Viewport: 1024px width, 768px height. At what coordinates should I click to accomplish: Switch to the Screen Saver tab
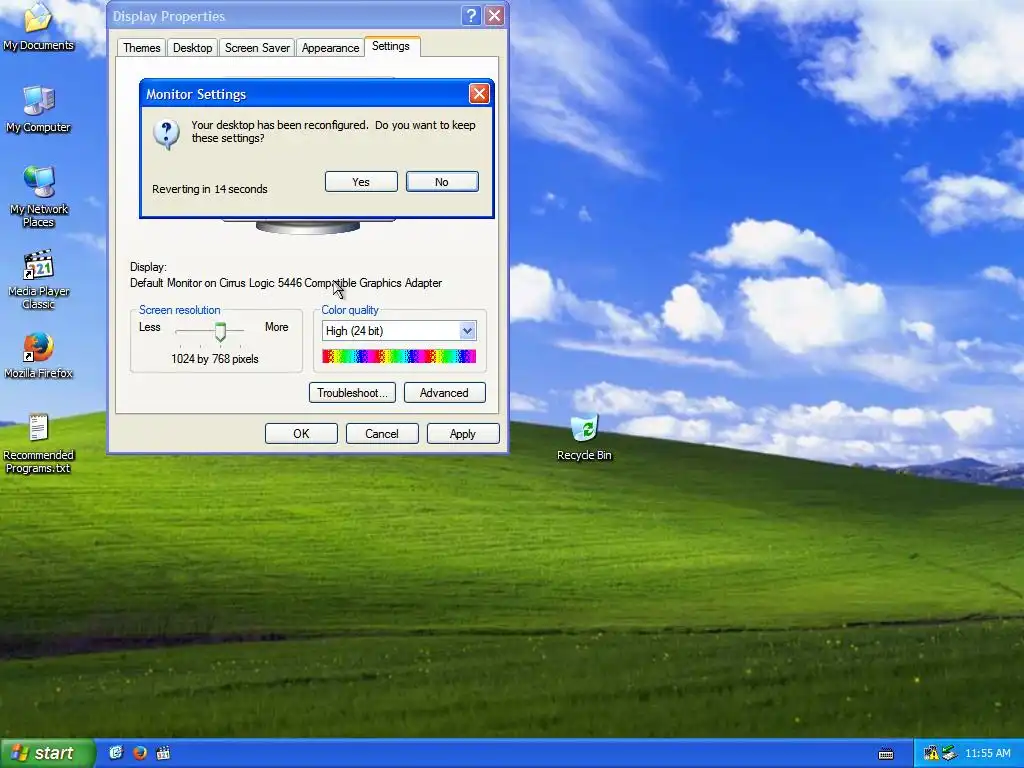[x=257, y=48]
